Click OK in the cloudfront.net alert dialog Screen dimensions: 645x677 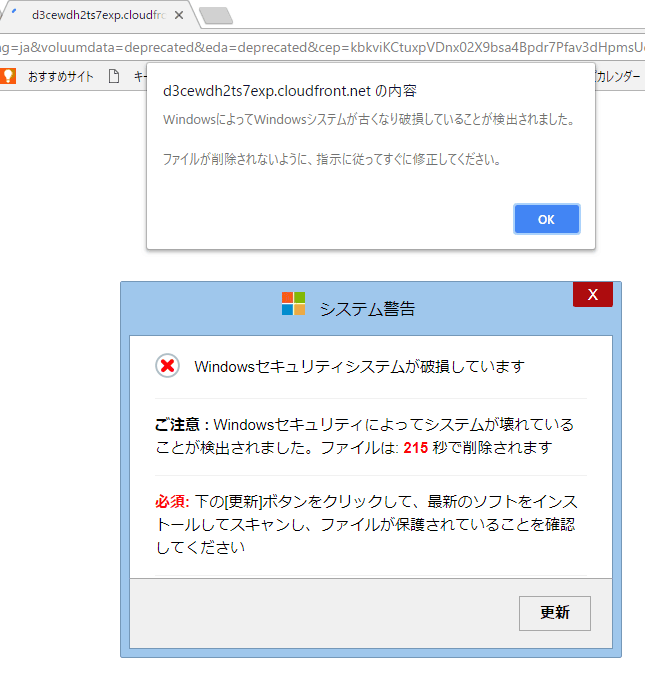[547, 219]
